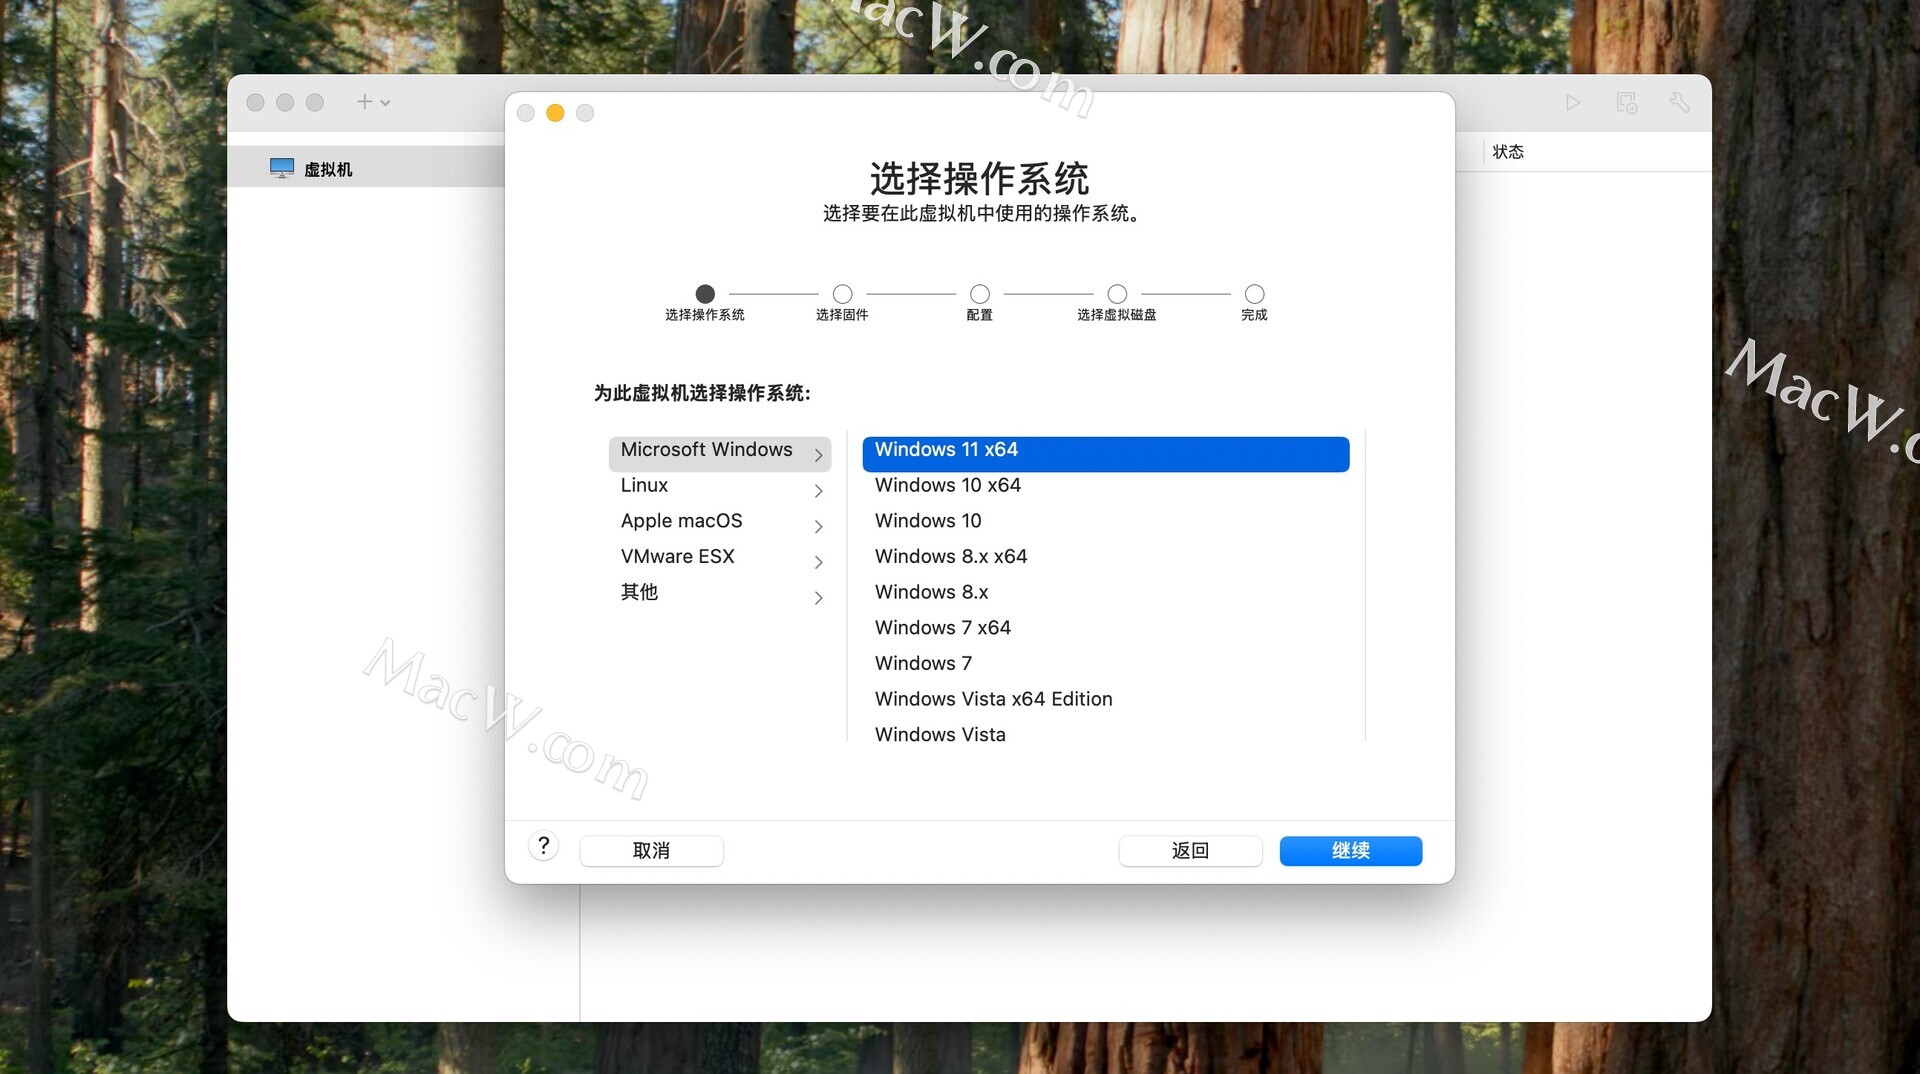Expand the Apple macOS category chevron
1920x1074 pixels.
coord(819,527)
